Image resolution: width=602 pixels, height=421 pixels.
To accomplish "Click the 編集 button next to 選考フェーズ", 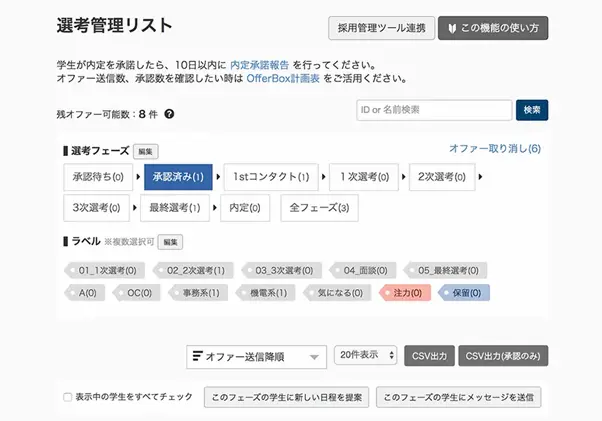I will (146, 151).
